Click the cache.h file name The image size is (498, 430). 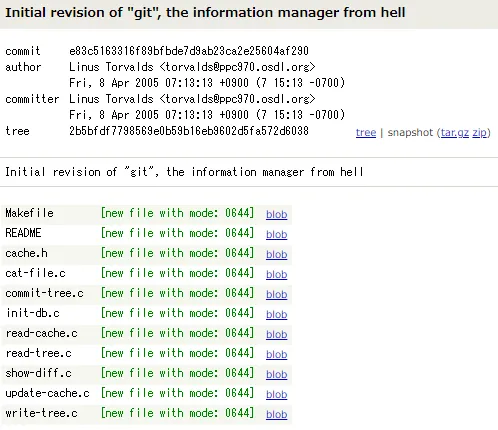pos(26,253)
